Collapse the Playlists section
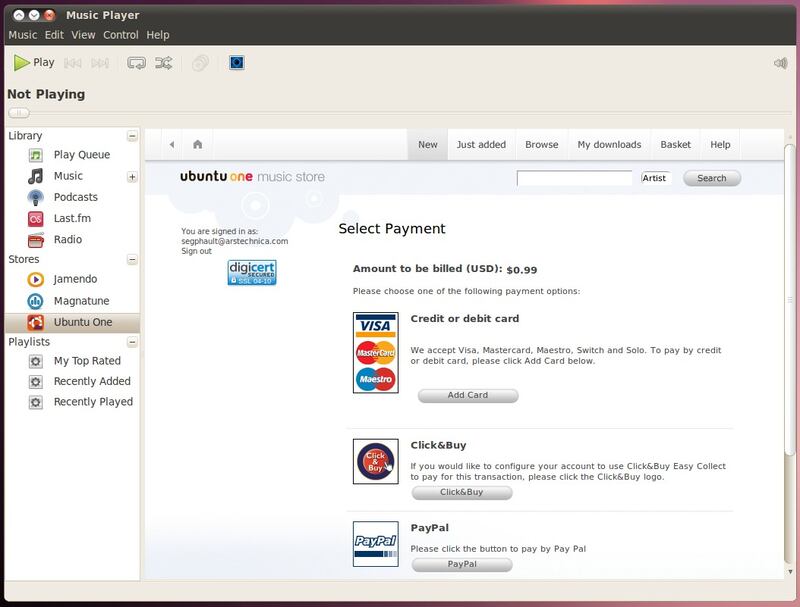 pos(132,342)
